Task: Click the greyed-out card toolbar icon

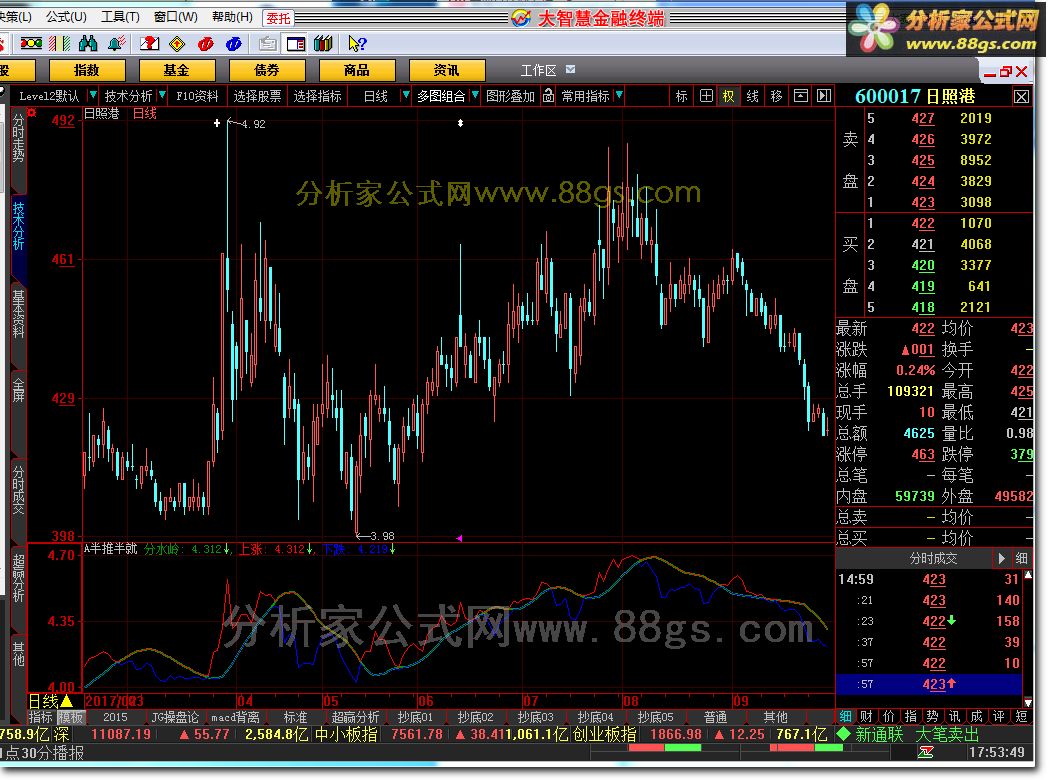Action: click(x=267, y=44)
